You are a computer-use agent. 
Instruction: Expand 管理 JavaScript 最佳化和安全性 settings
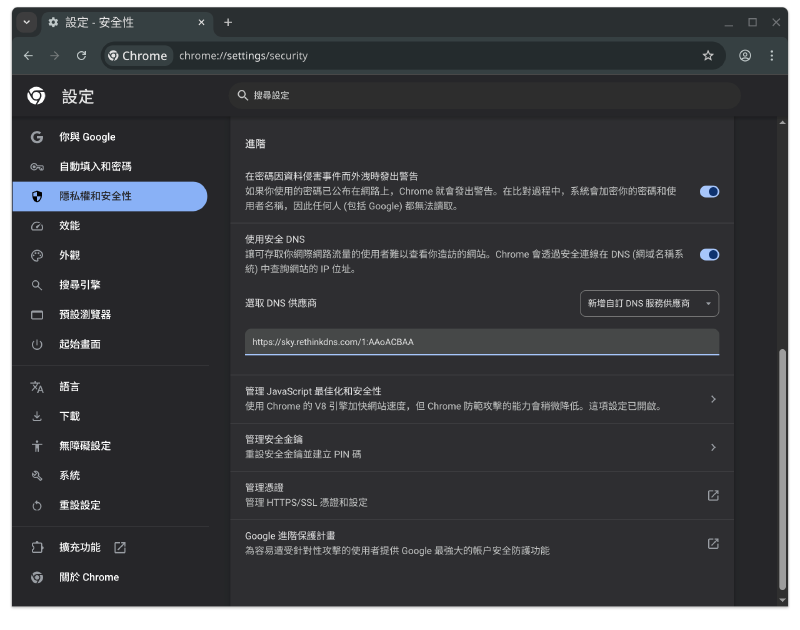coord(713,399)
